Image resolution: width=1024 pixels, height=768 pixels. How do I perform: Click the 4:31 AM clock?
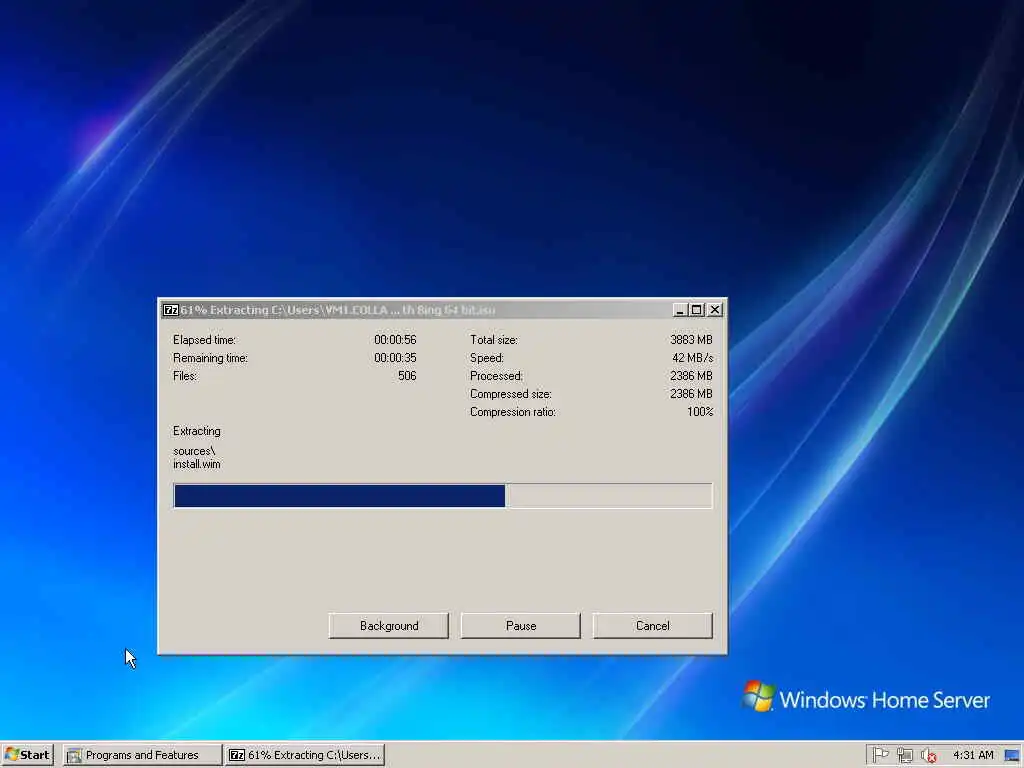pyautogui.click(x=973, y=755)
